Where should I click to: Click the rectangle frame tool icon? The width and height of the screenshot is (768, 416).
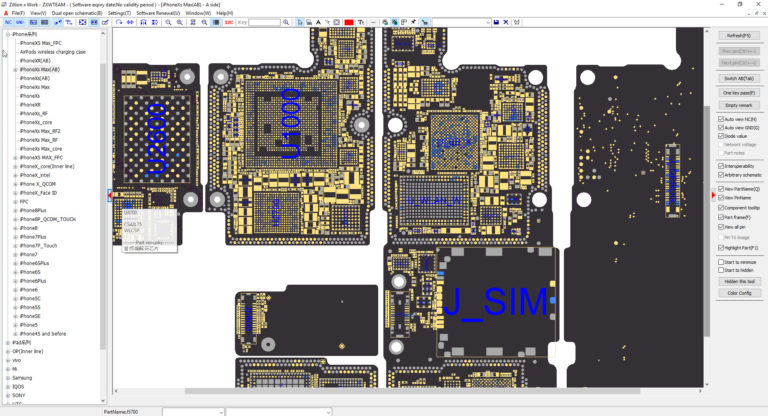point(336,22)
